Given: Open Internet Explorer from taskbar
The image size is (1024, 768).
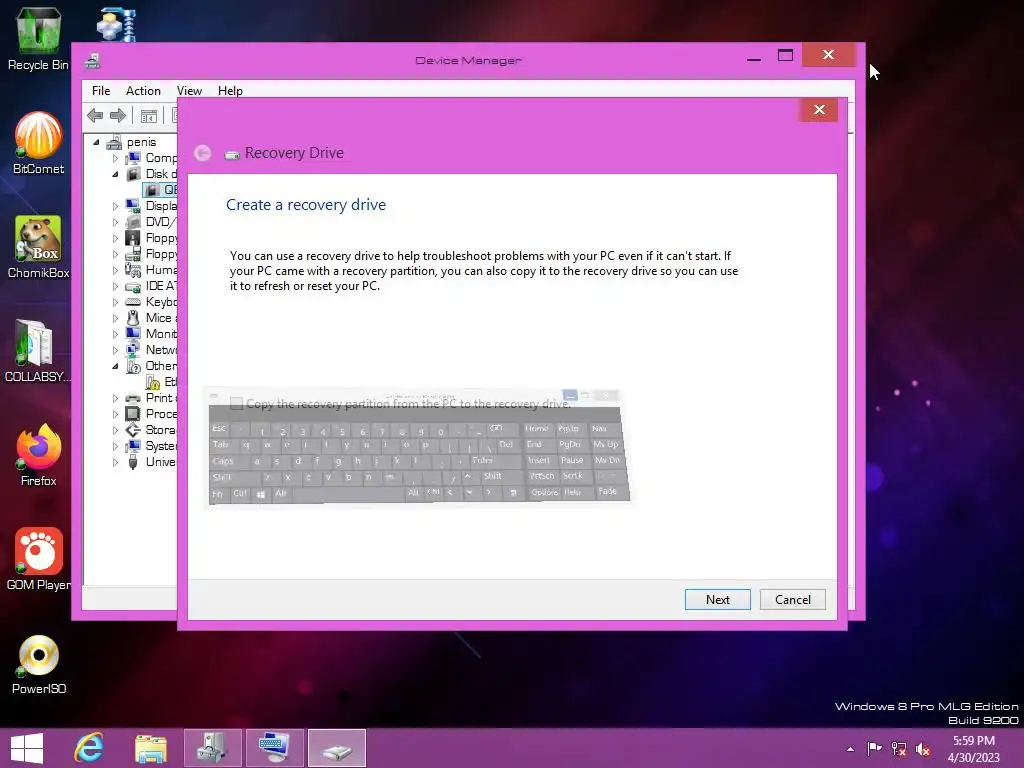Looking at the screenshot, I should [89, 748].
